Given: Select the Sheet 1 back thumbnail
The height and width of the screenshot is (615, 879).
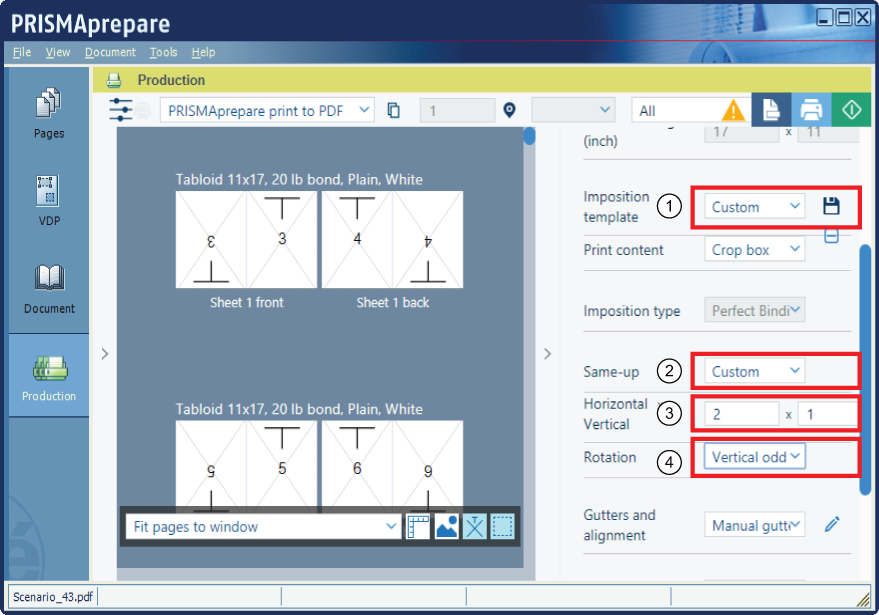Looking at the screenshot, I should pyautogui.click(x=392, y=239).
